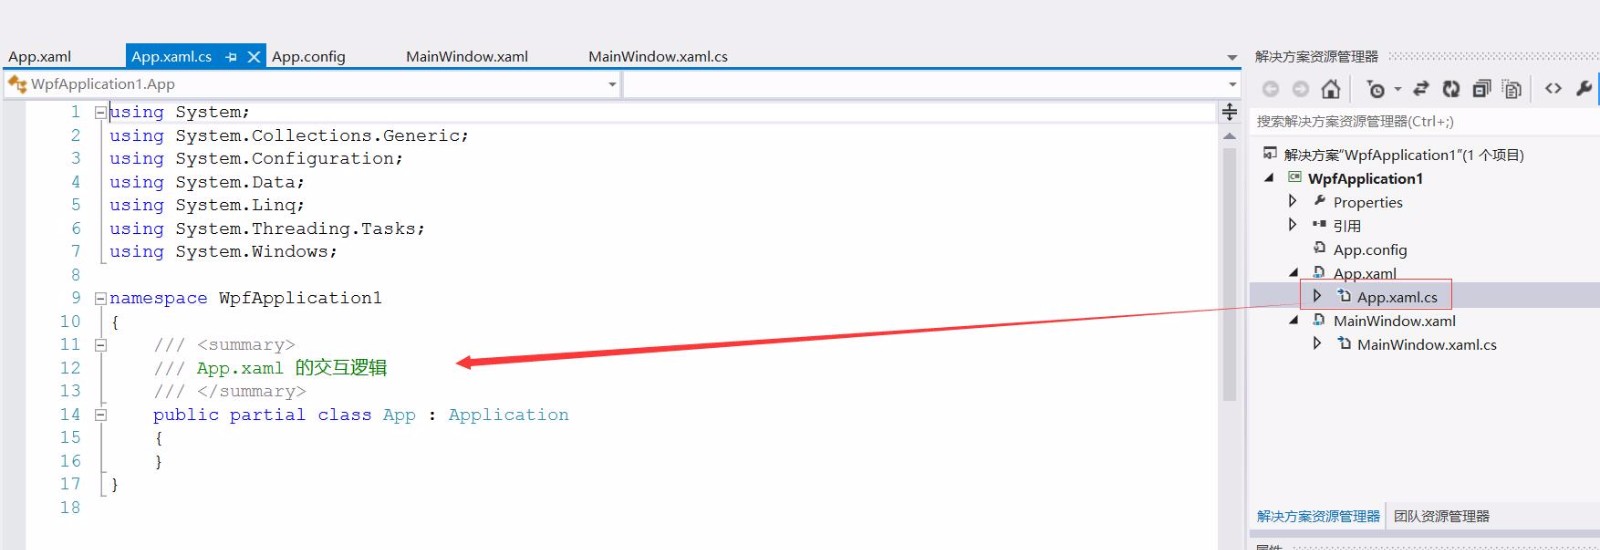Image resolution: width=1600 pixels, height=550 pixels.
Task: Expand the MainWindow.xaml.cs node arrow
Action: click(x=1316, y=343)
